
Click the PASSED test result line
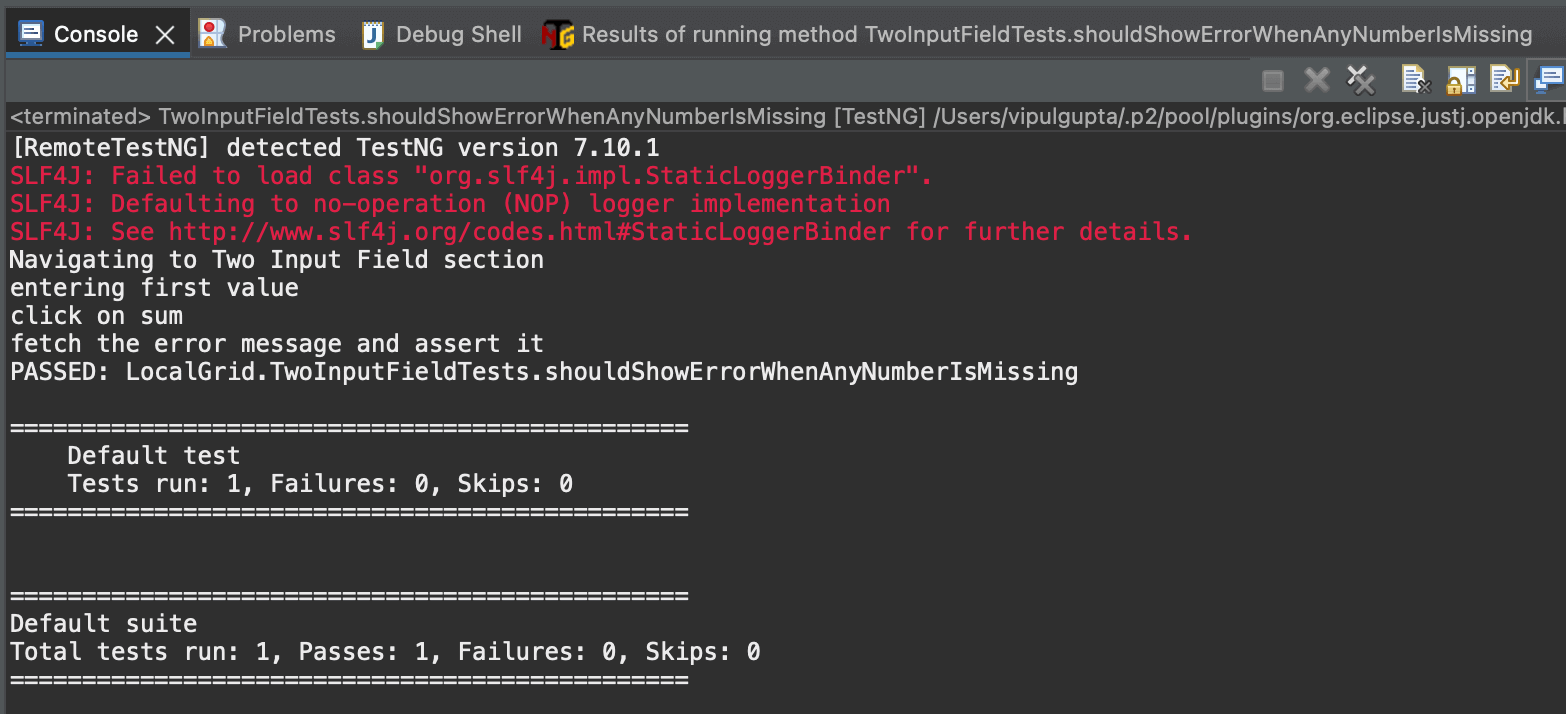[543, 372]
